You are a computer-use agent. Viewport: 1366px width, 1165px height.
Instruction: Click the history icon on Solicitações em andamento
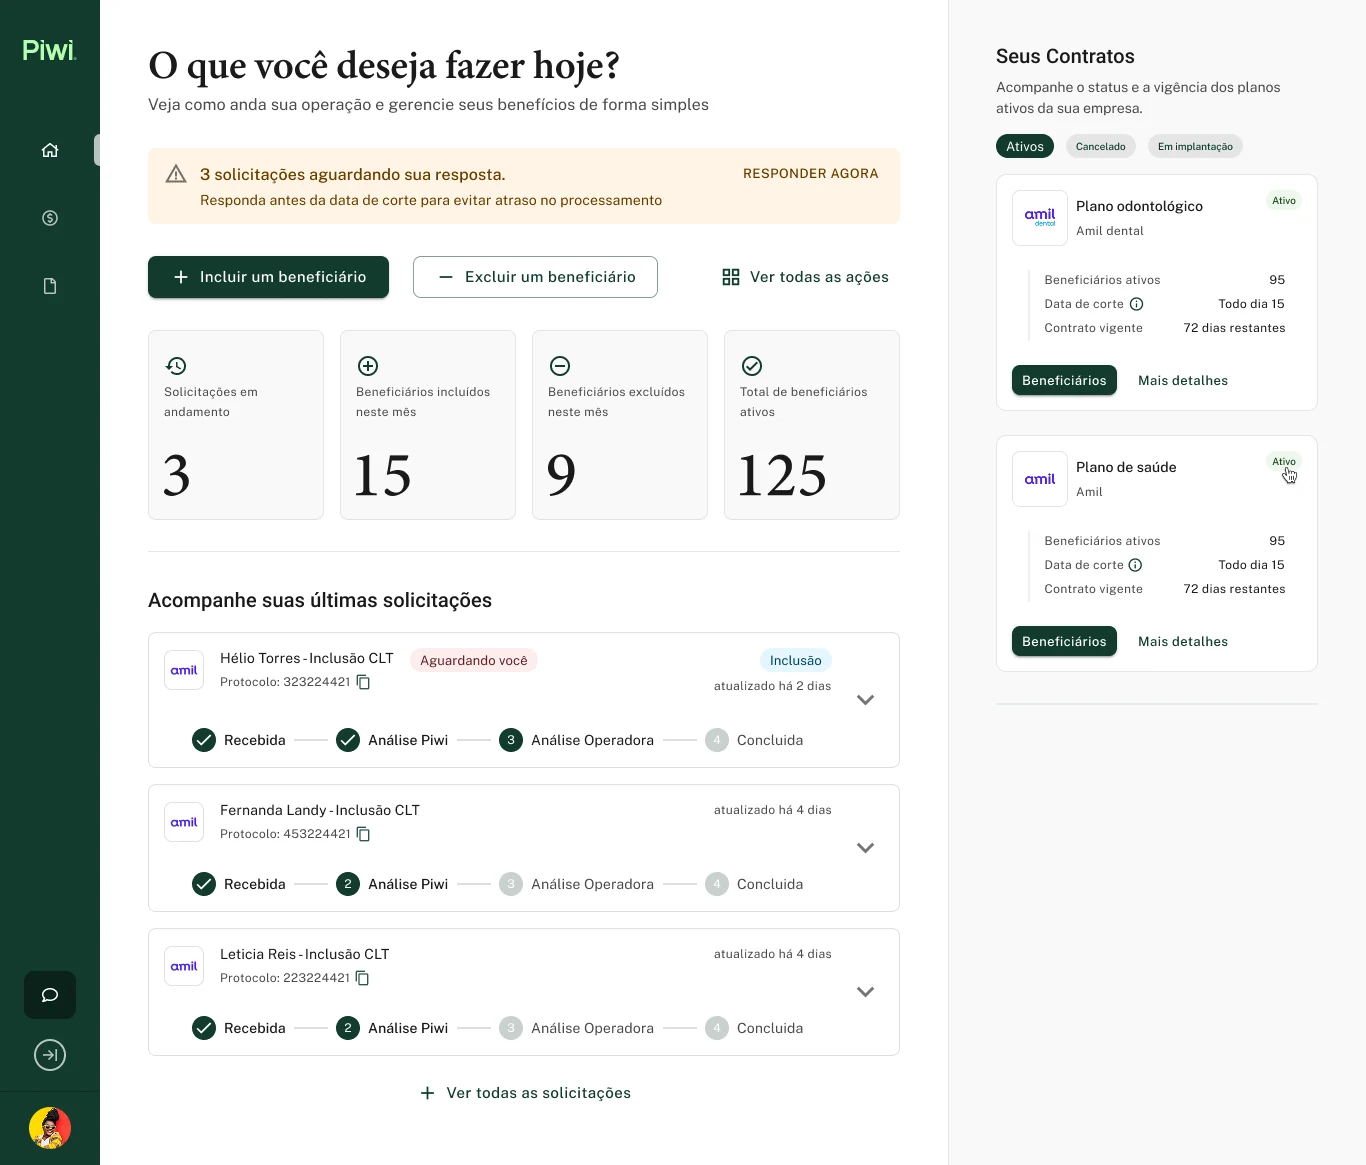pos(176,366)
